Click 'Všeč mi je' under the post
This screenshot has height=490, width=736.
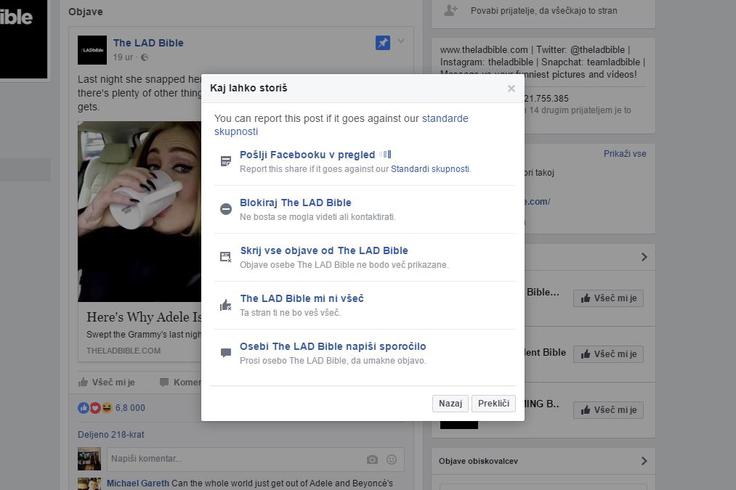107,382
